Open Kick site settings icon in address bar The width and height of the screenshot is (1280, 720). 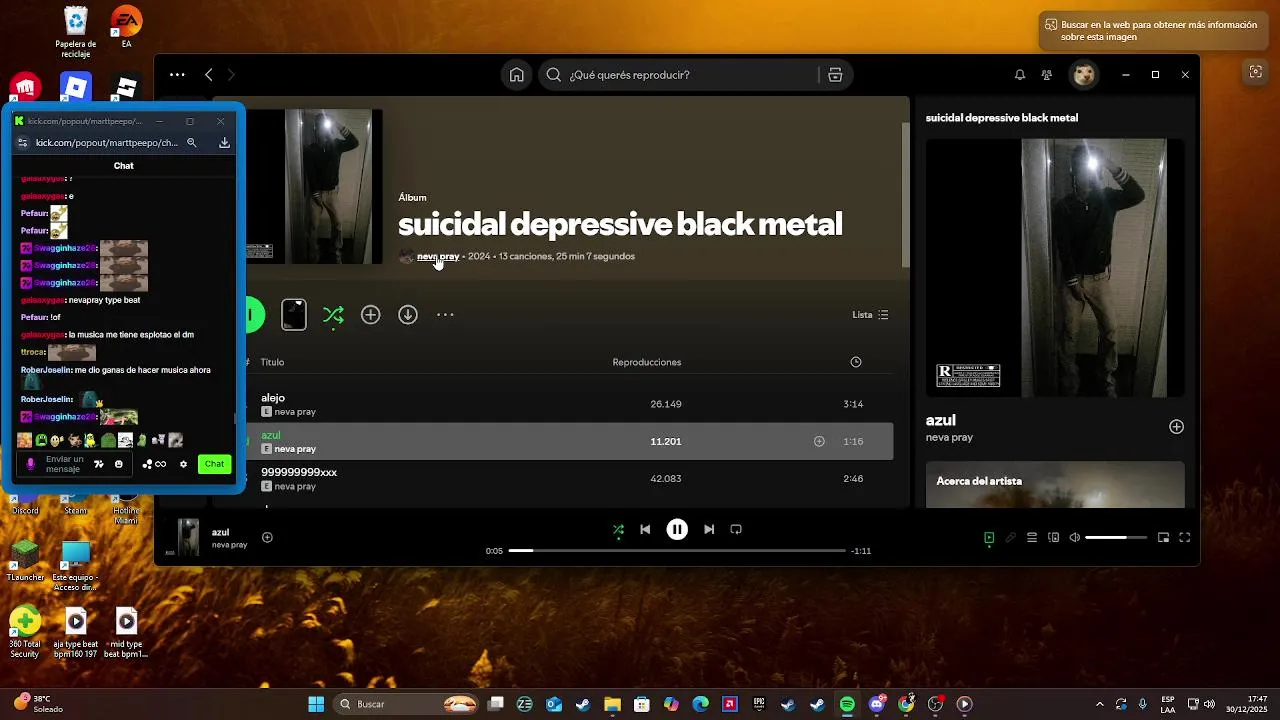23,143
